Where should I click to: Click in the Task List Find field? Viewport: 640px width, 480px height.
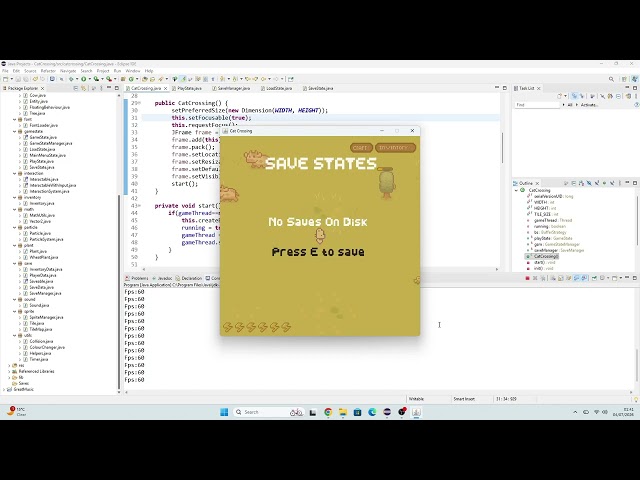tap(537, 105)
